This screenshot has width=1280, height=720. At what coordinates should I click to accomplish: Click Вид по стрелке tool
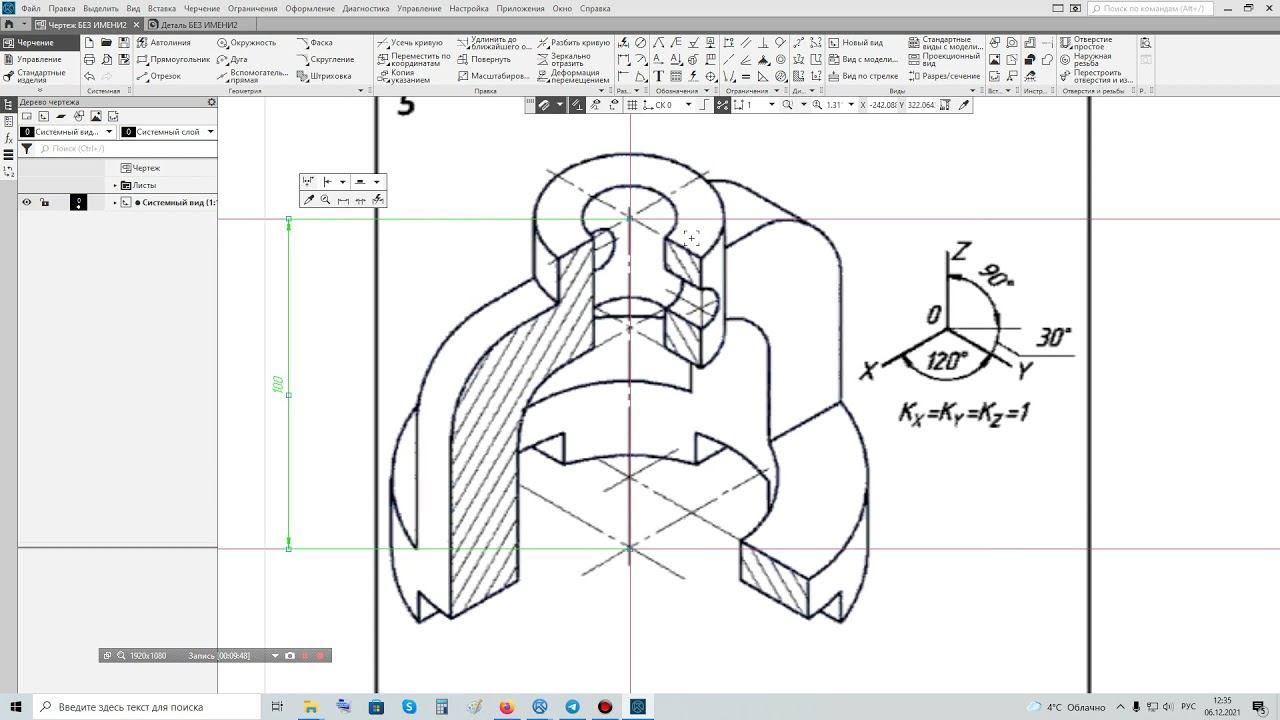(x=863, y=76)
